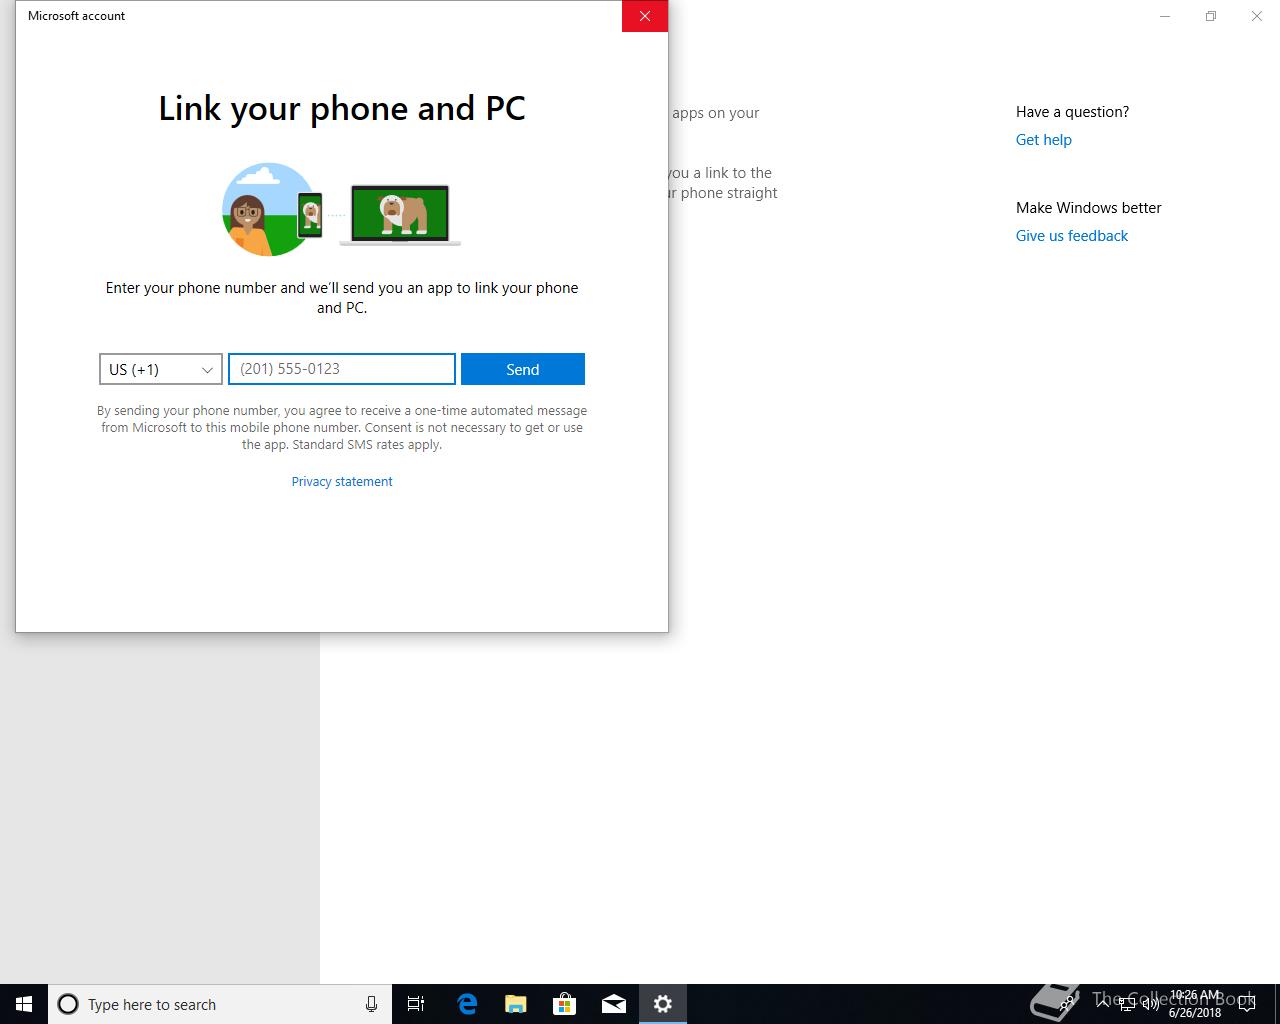Restore down the Settings window

(x=1211, y=16)
